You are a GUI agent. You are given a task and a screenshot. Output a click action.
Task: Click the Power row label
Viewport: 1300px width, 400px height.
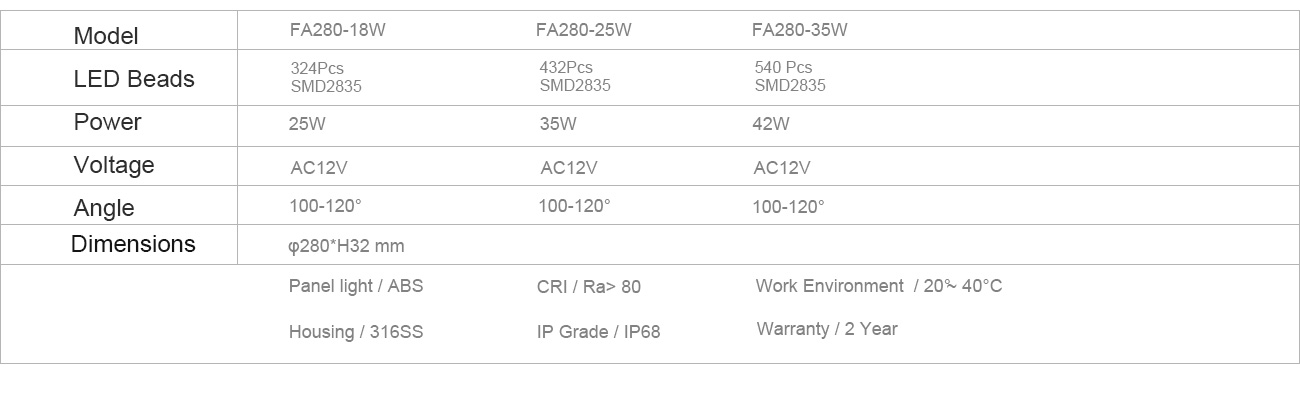point(108,122)
